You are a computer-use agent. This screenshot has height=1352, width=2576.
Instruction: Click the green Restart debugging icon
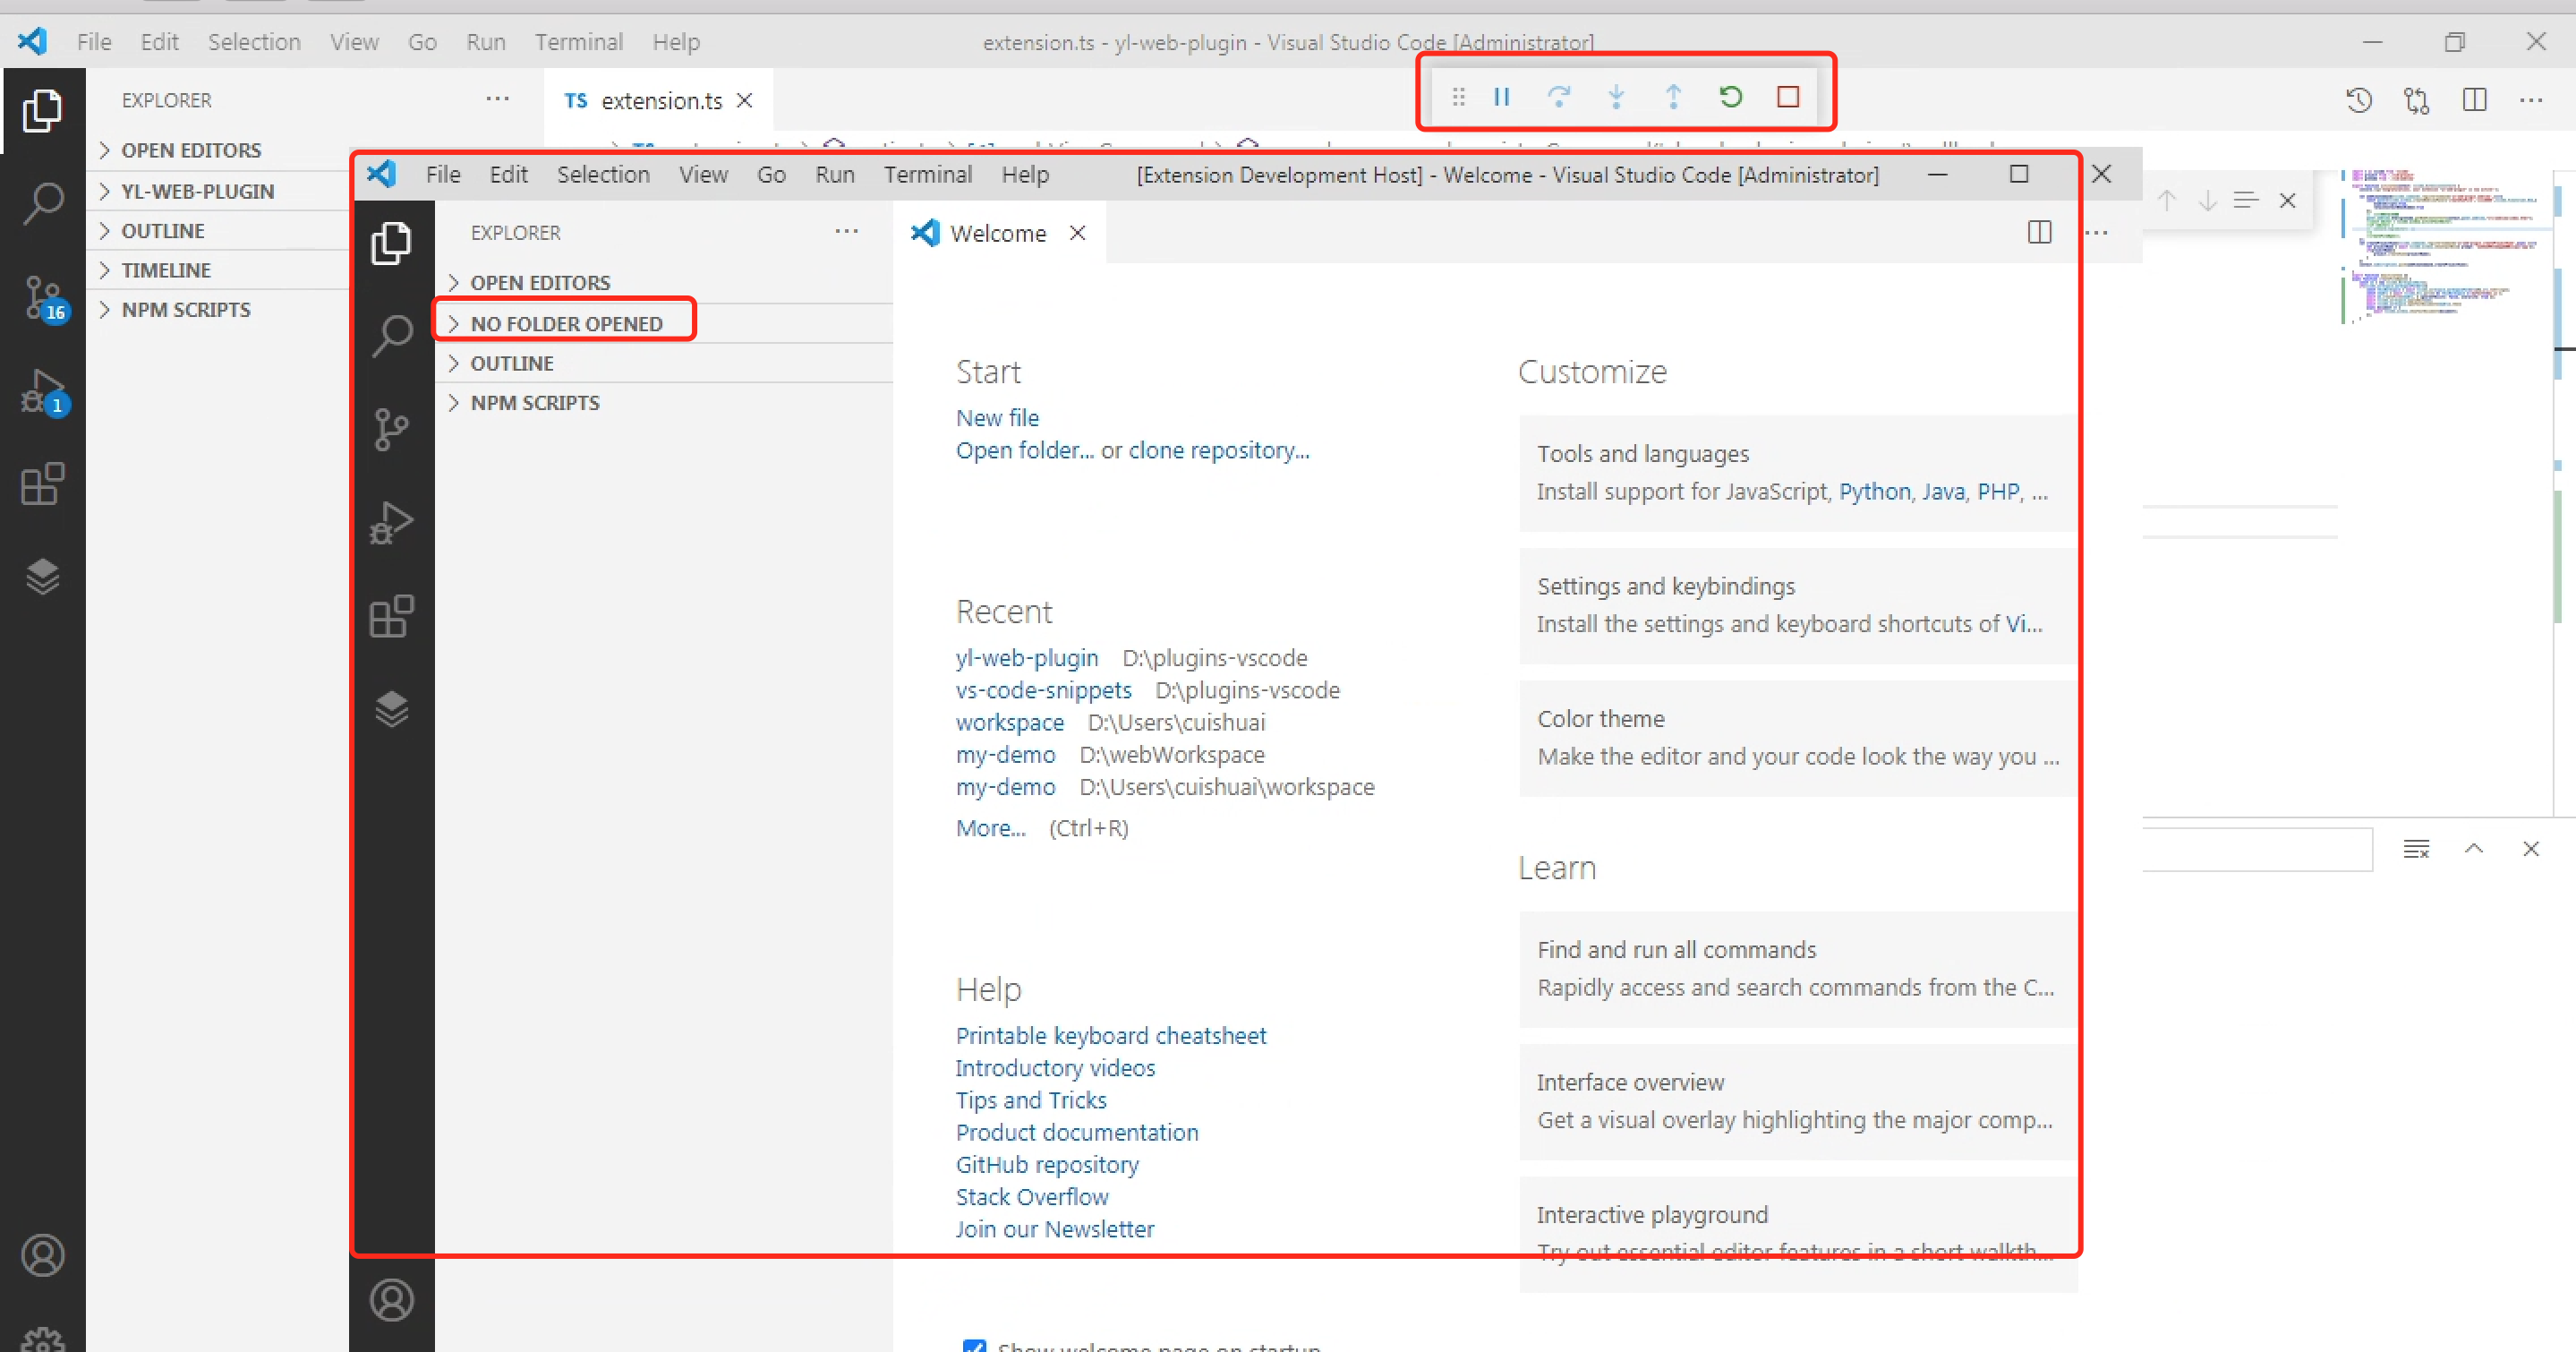point(1730,97)
